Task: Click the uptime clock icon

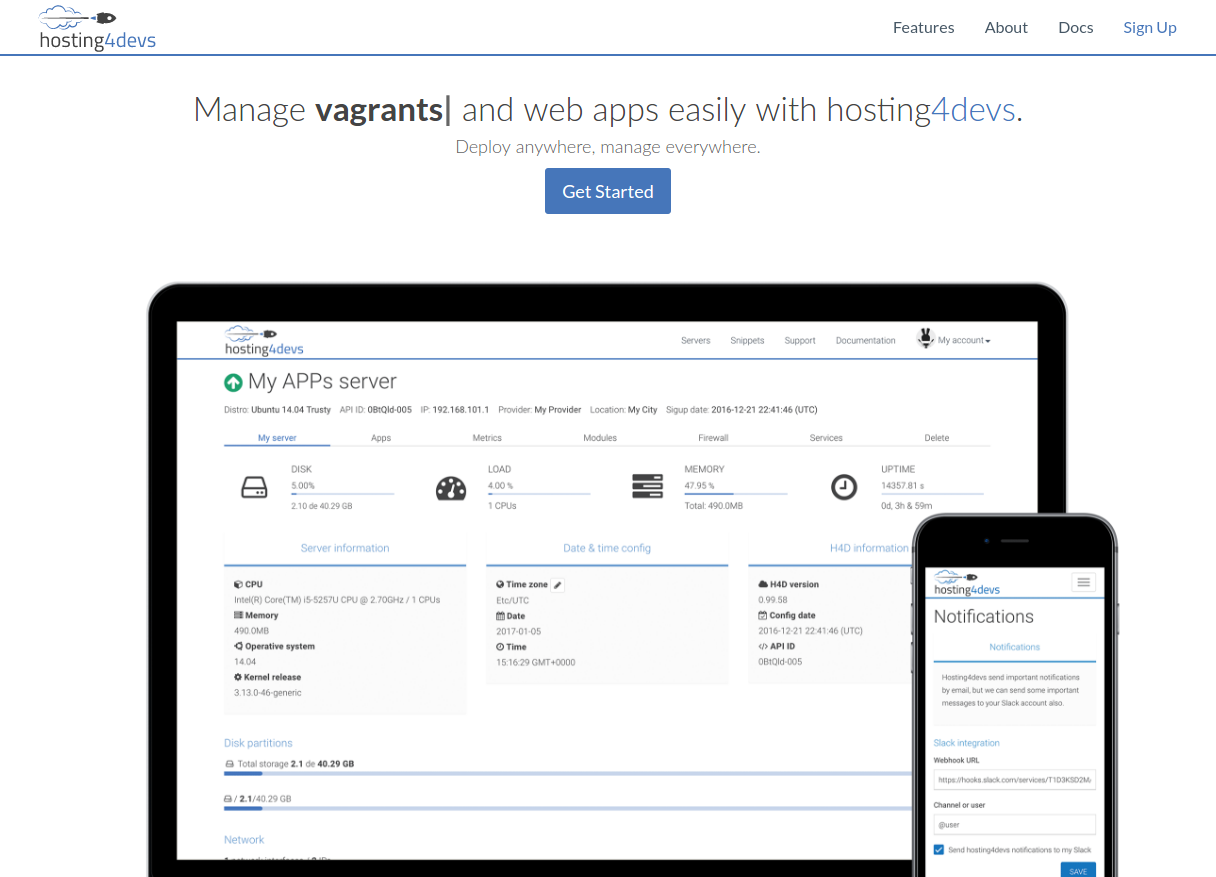Action: click(844, 487)
